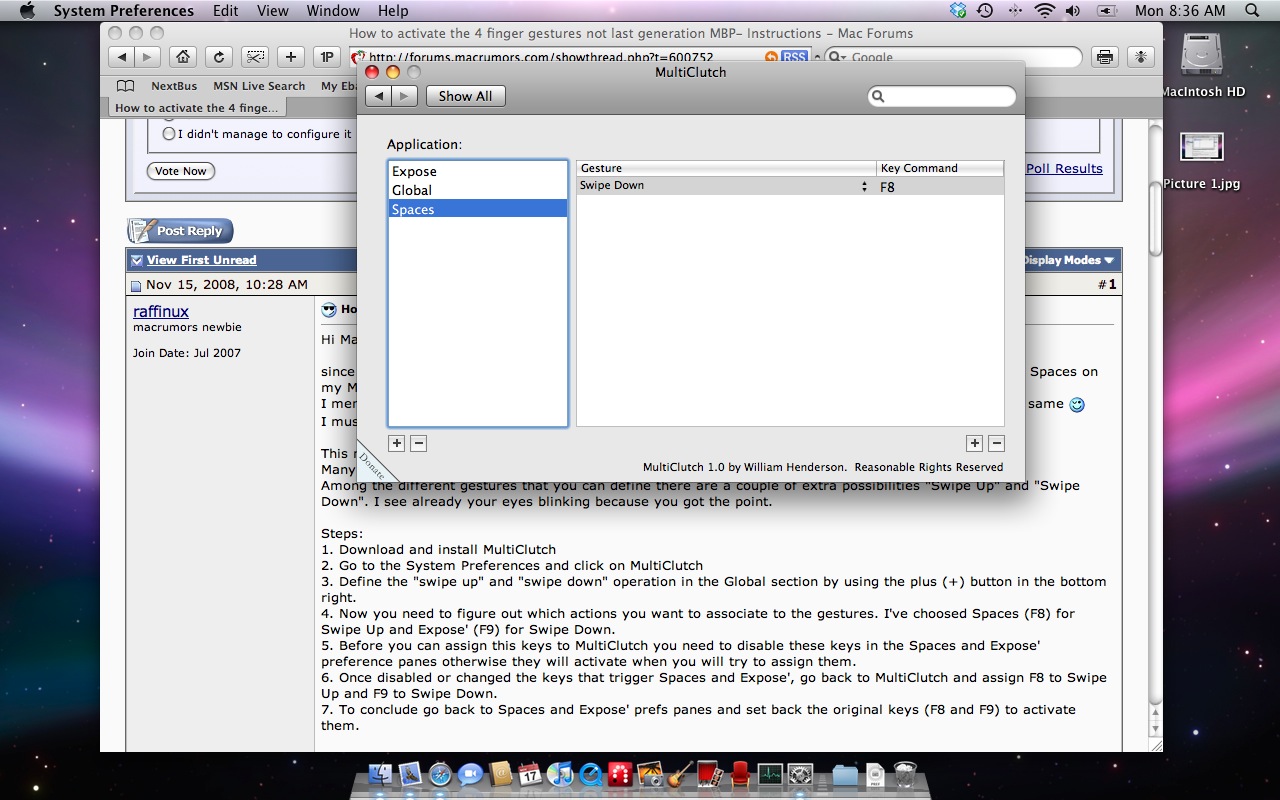Screen dimensions: 1280x800
Task: Click the bug report button in Safari
Action: click(1140, 57)
